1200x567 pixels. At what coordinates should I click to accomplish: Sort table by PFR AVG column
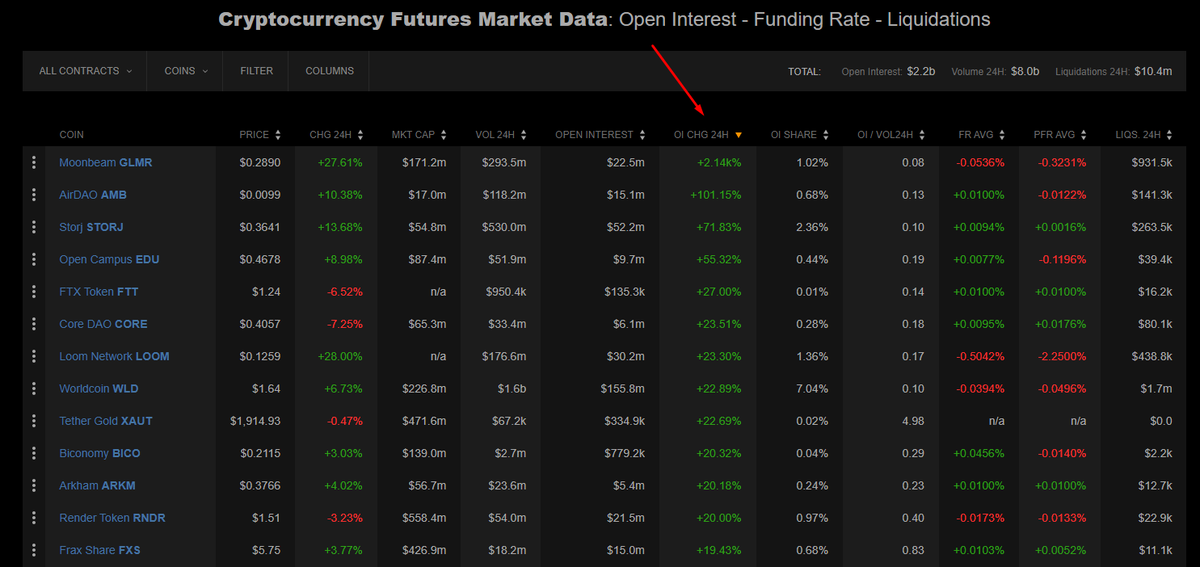point(1061,134)
